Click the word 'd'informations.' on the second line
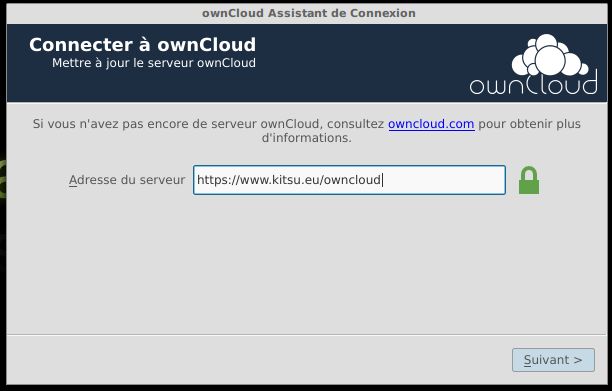 tap(307, 138)
